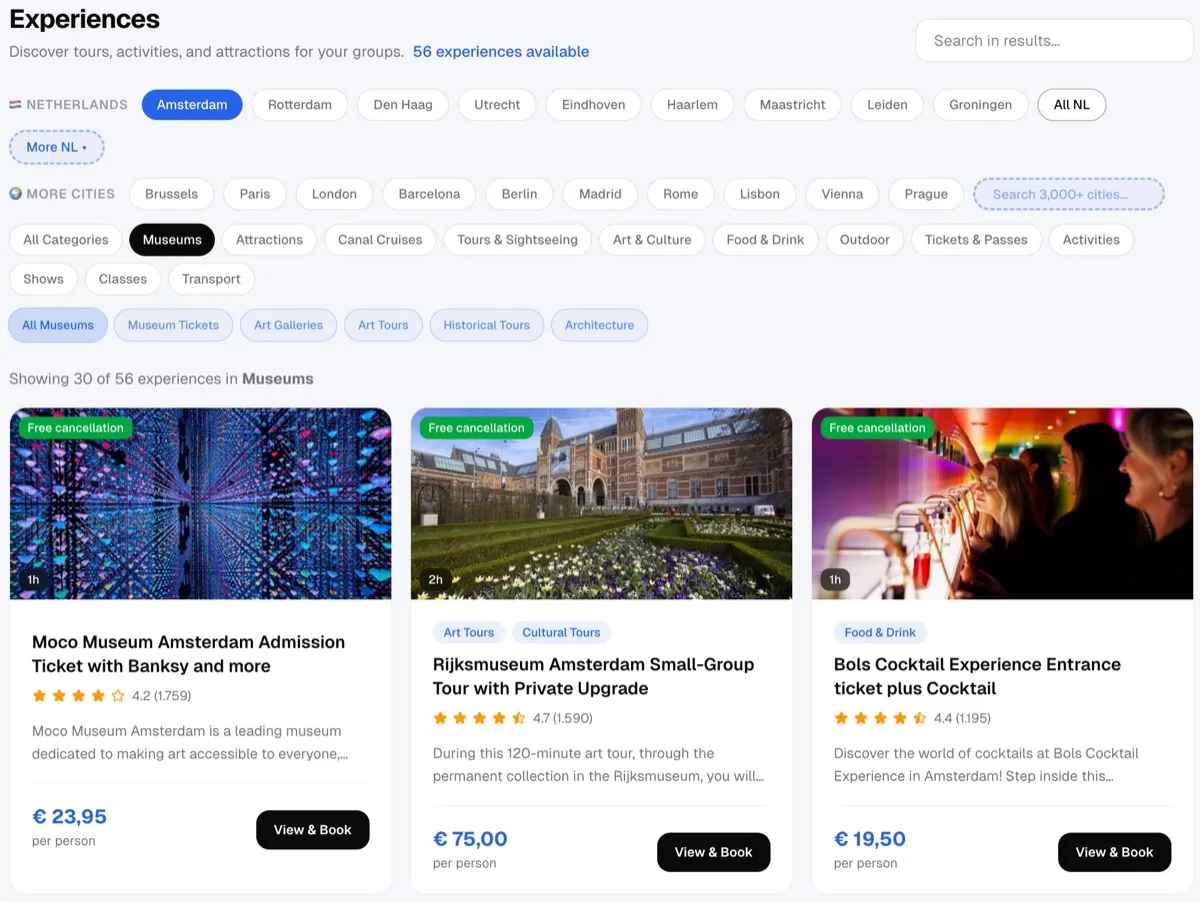
Task: Toggle the Art Galleries filter chip
Action: [288, 324]
